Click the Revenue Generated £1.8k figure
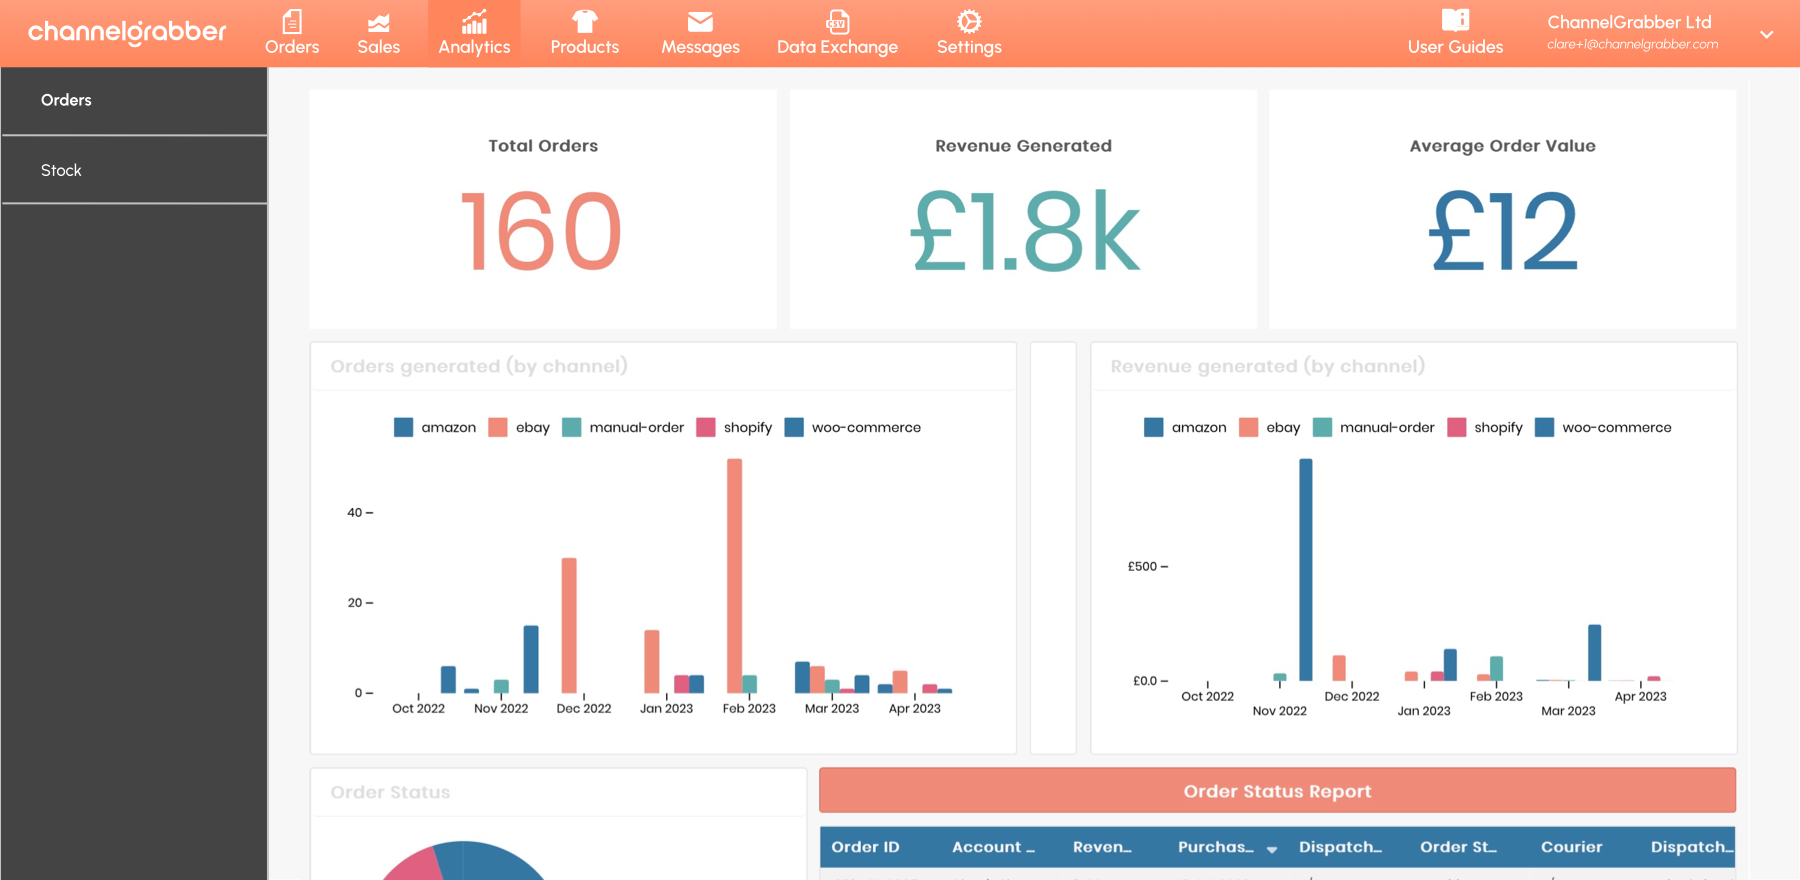Image resolution: width=1800 pixels, height=880 pixels. click(1024, 232)
